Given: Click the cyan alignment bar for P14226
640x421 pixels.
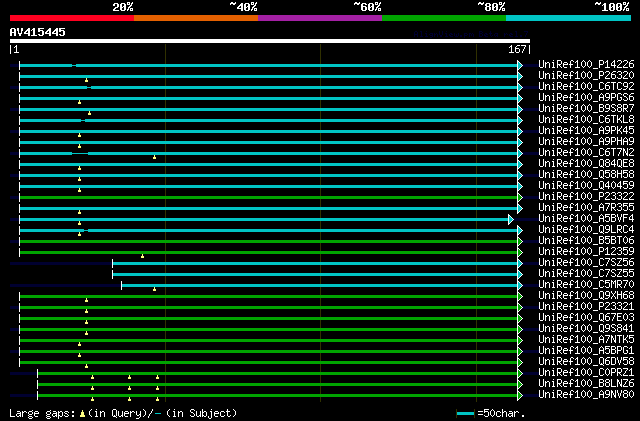Looking at the screenshot, I should [269, 65].
